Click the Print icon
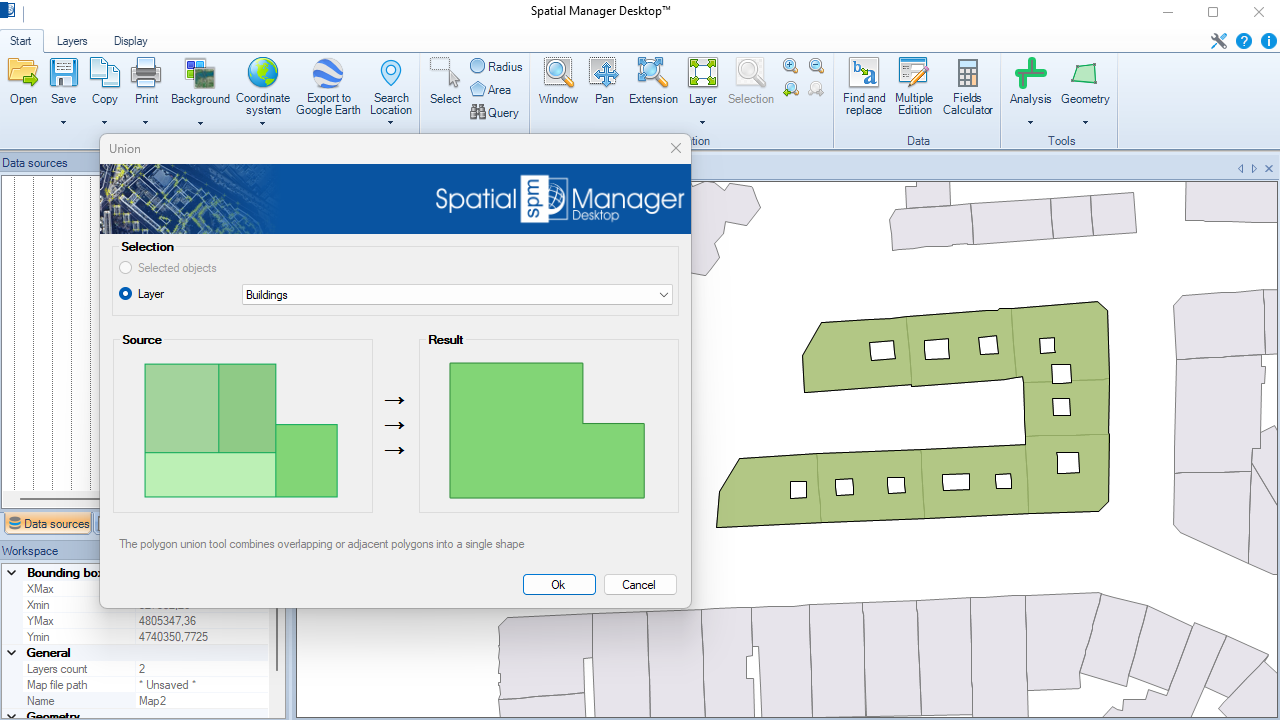This screenshot has height=720, width=1280. coord(146,73)
